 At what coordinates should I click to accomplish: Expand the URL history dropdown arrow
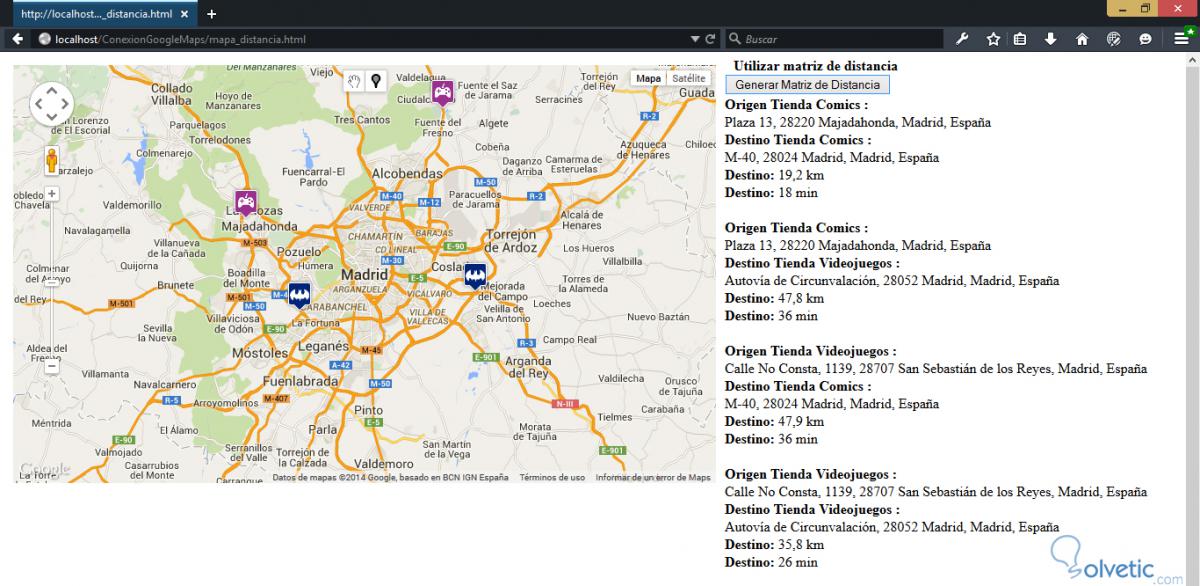696,39
